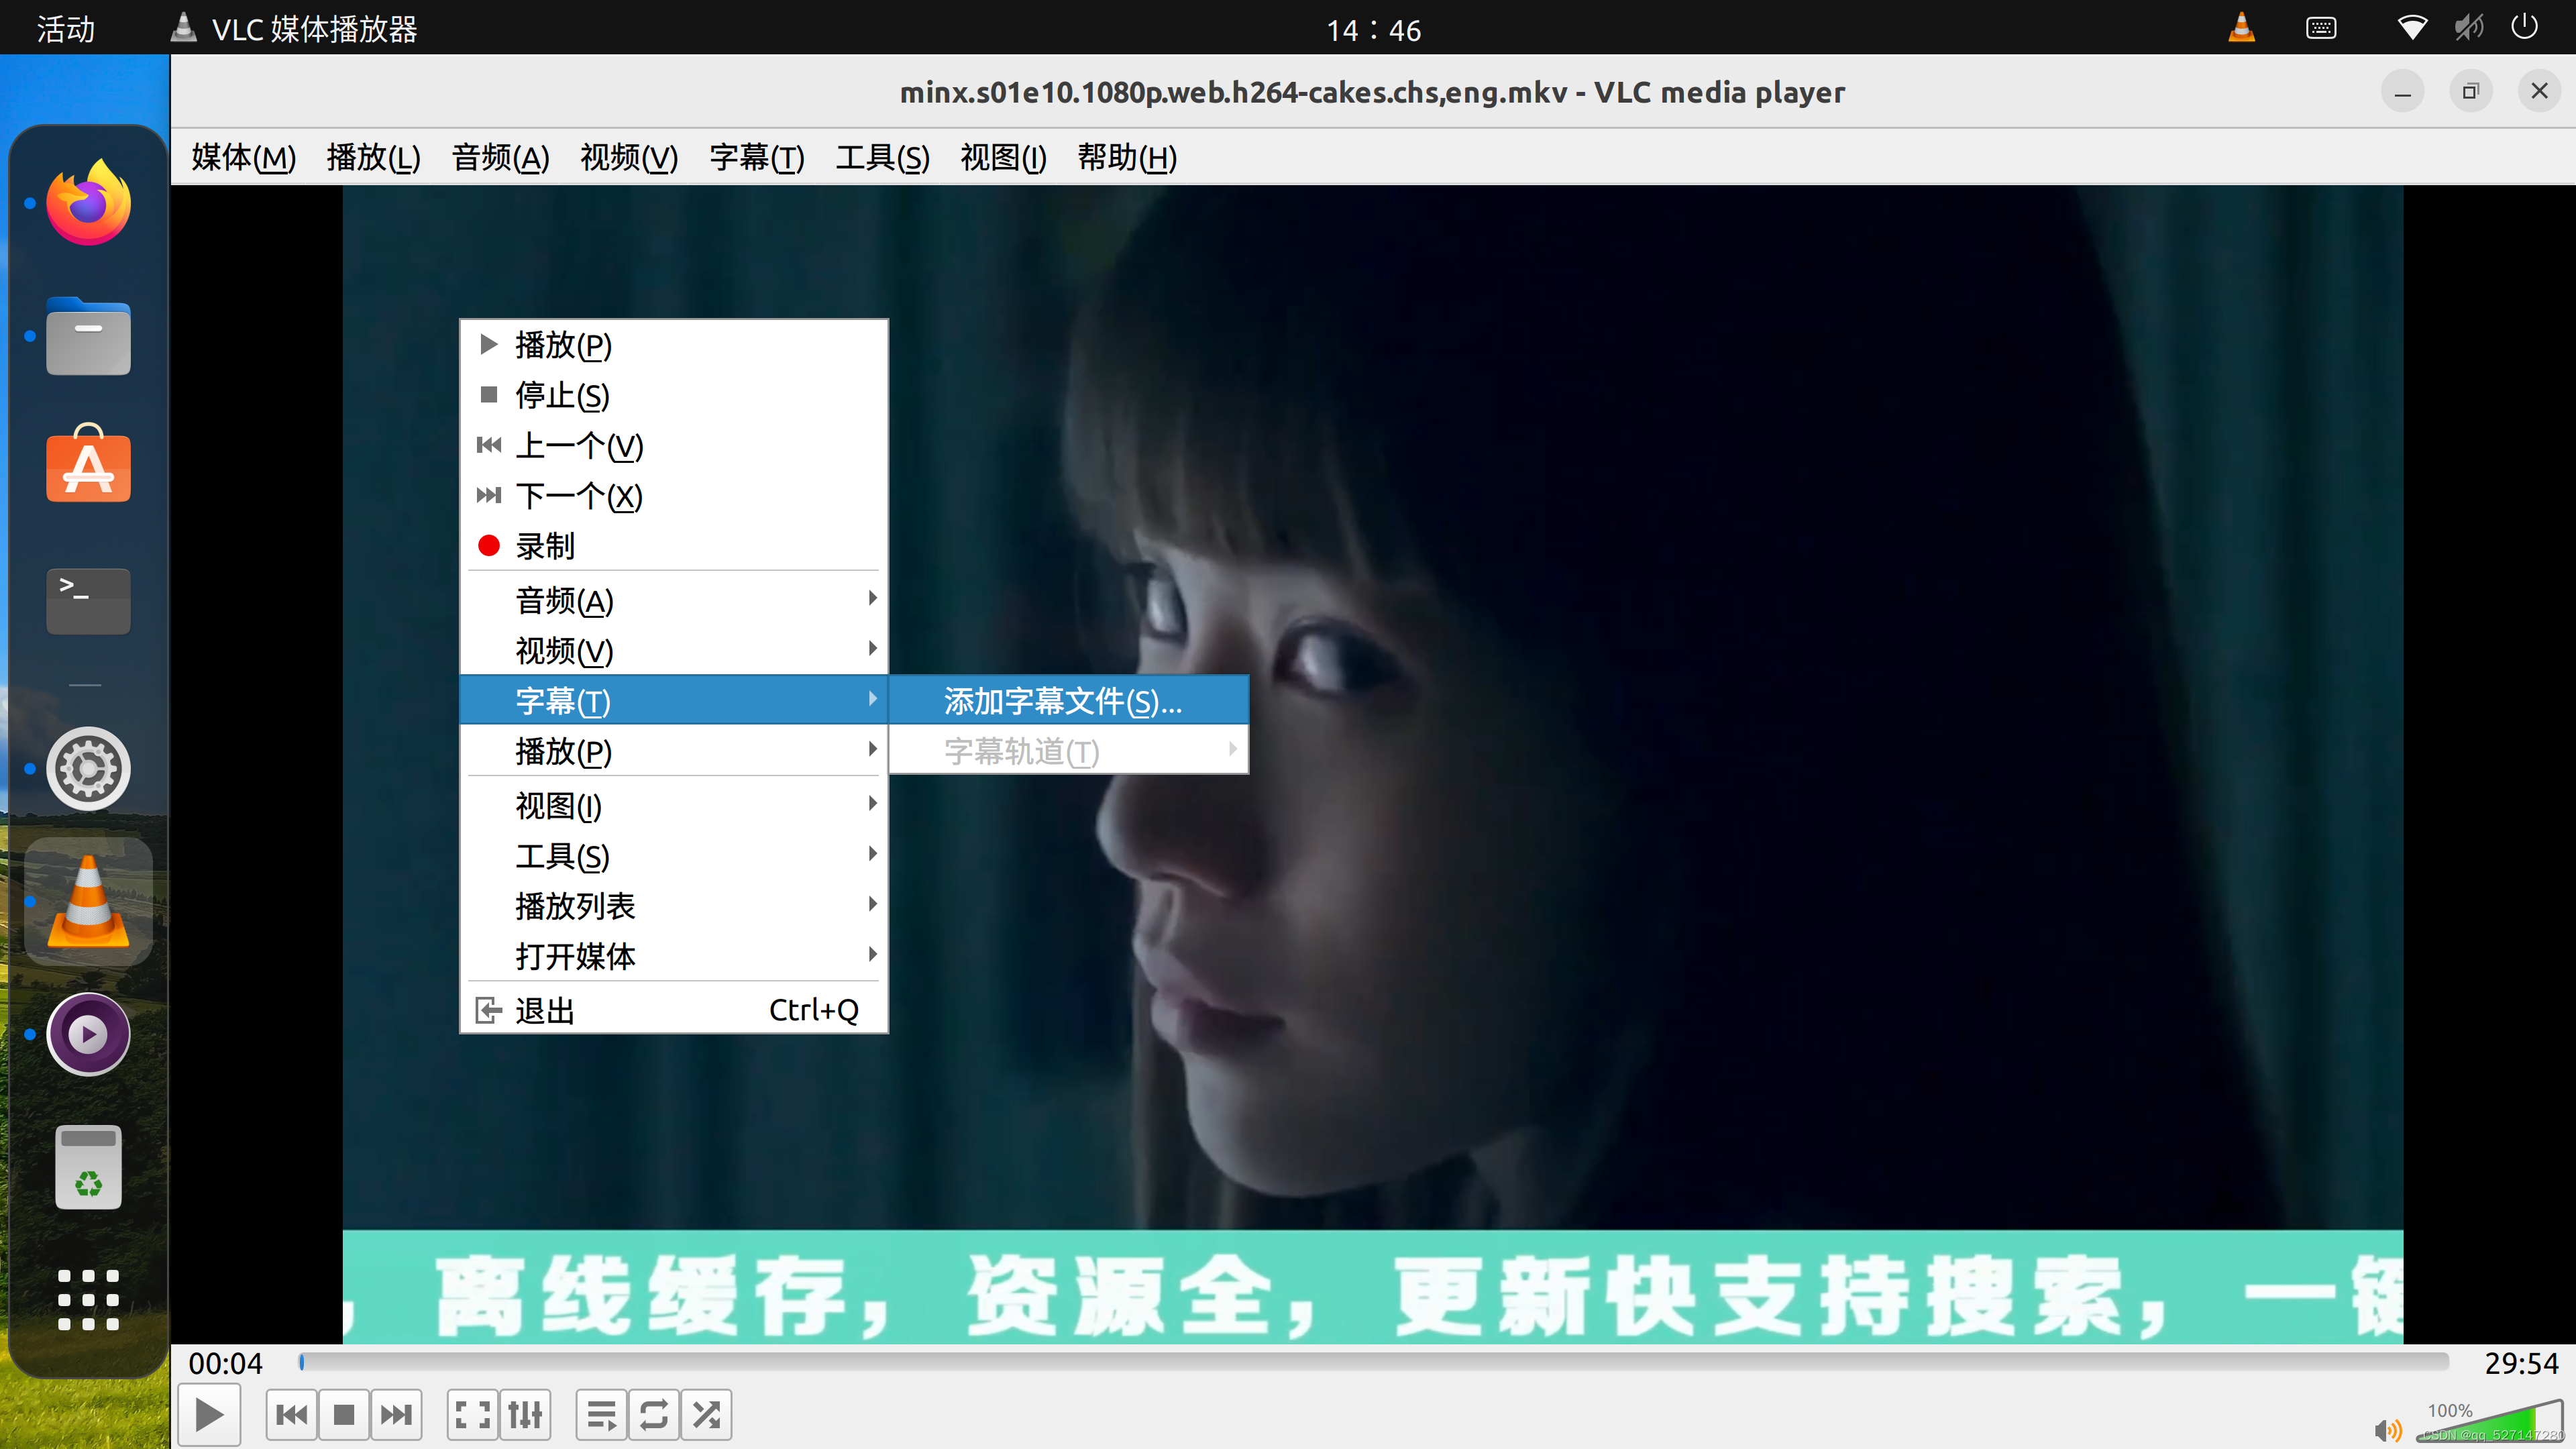Click 活动 activities button

tap(66, 29)
